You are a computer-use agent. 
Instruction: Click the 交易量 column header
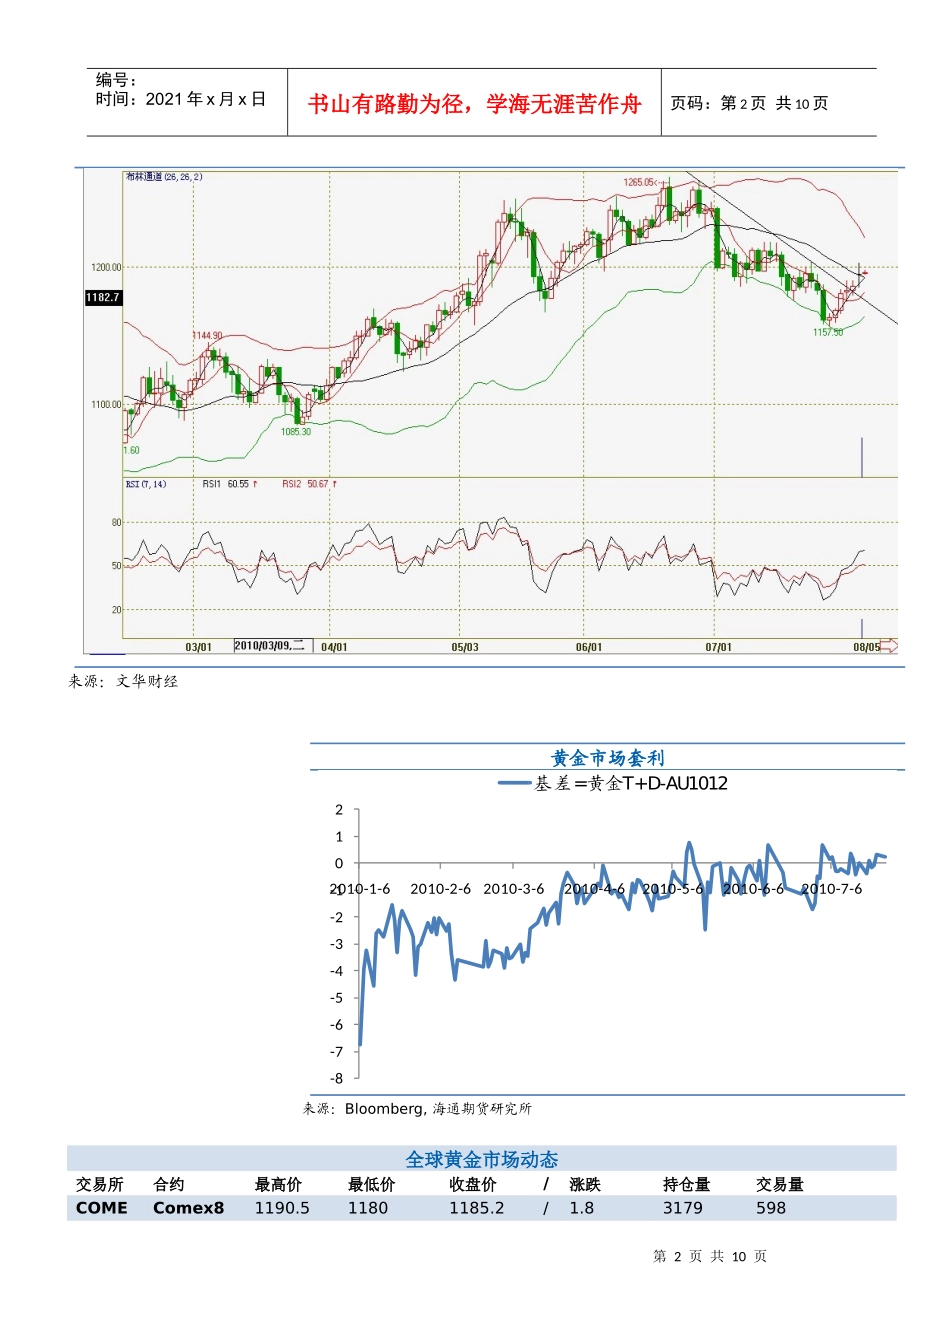click(779, 1184)
